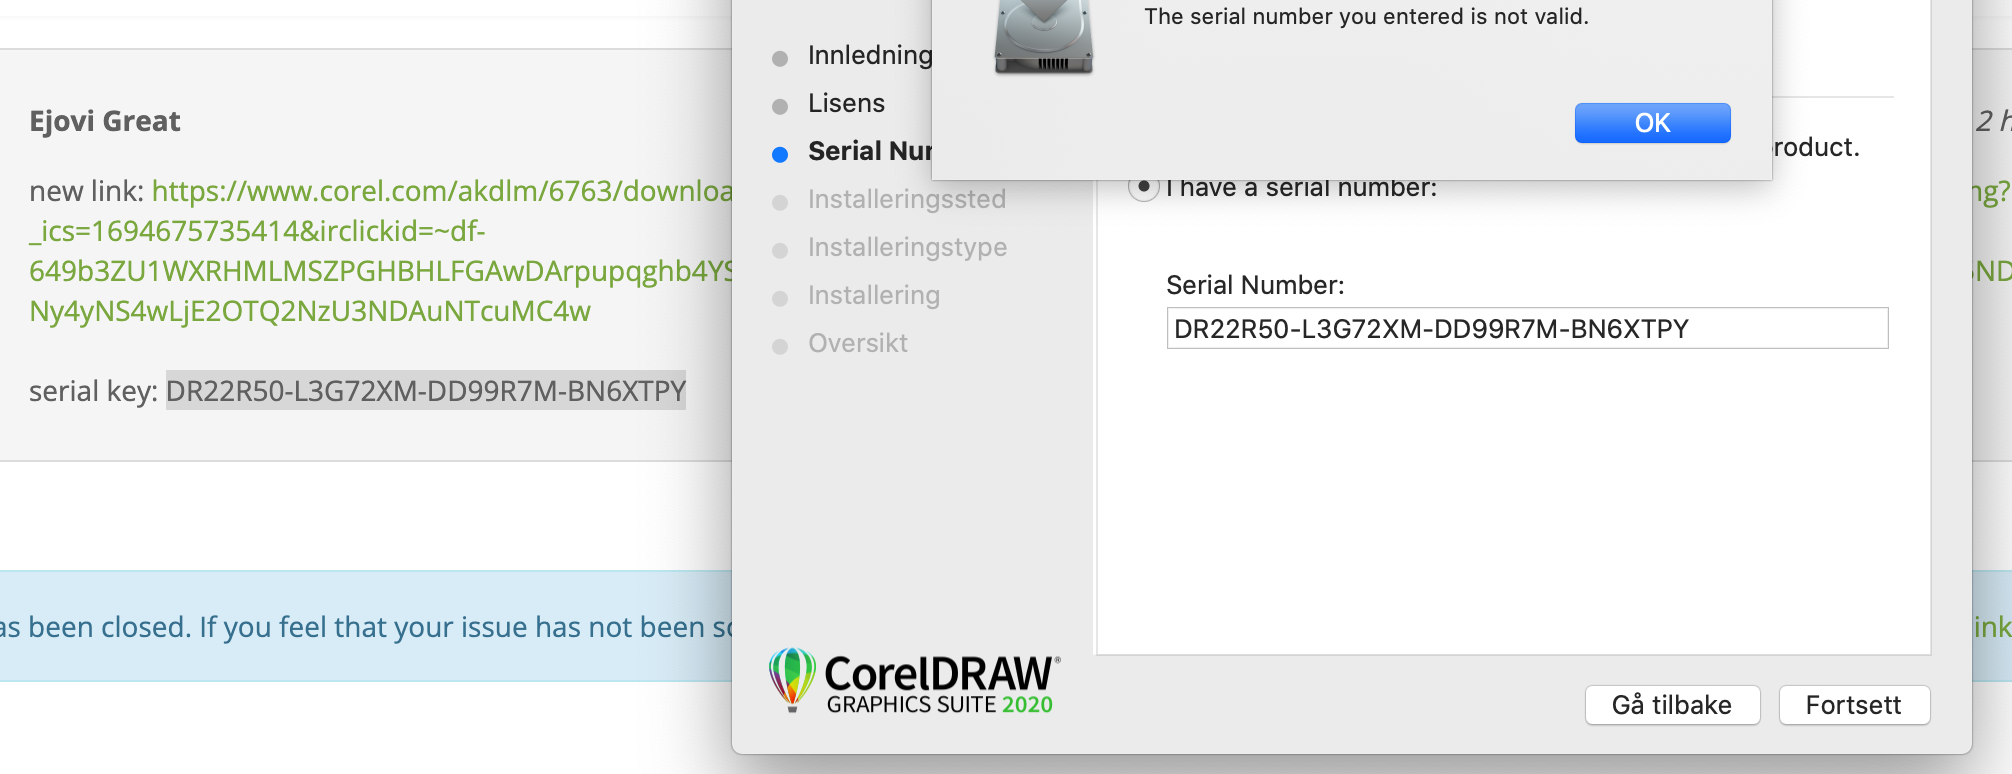Click the blue closed-ticket notice banner

click(x=365, y=627)
